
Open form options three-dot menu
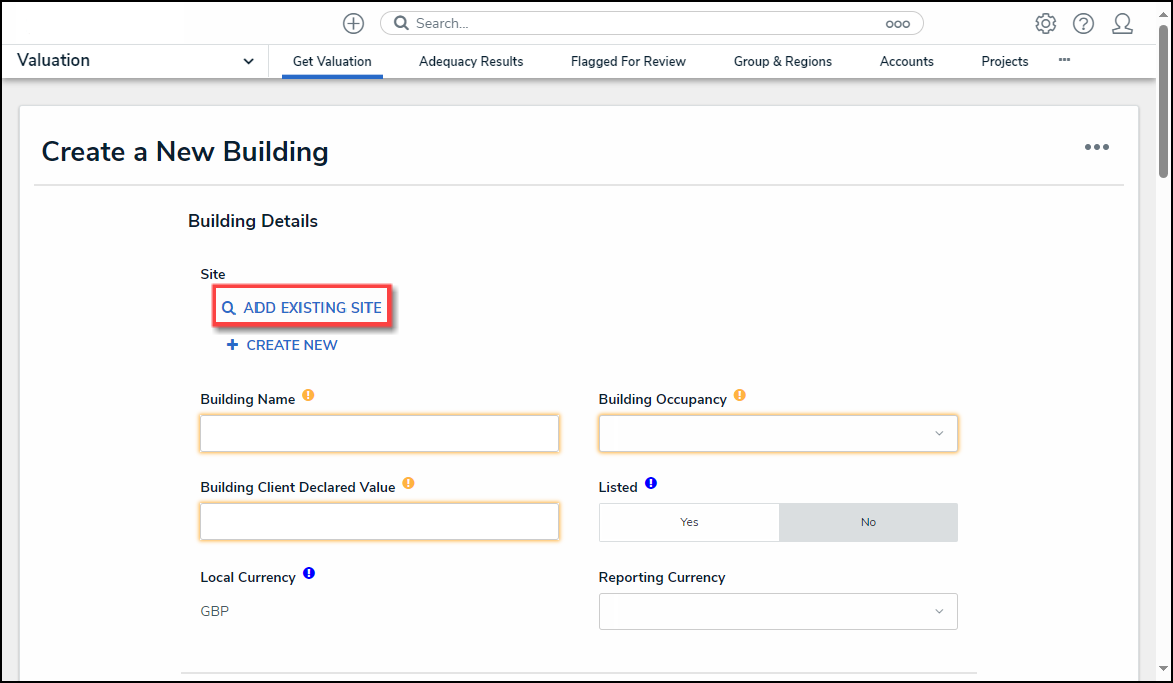(1097, 147)
